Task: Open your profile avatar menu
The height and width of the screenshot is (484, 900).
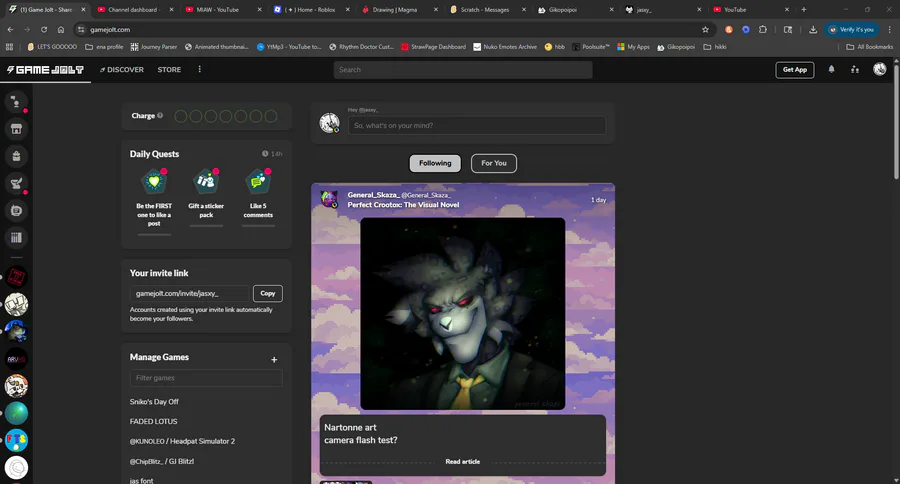Action: (x=879, y=69)
